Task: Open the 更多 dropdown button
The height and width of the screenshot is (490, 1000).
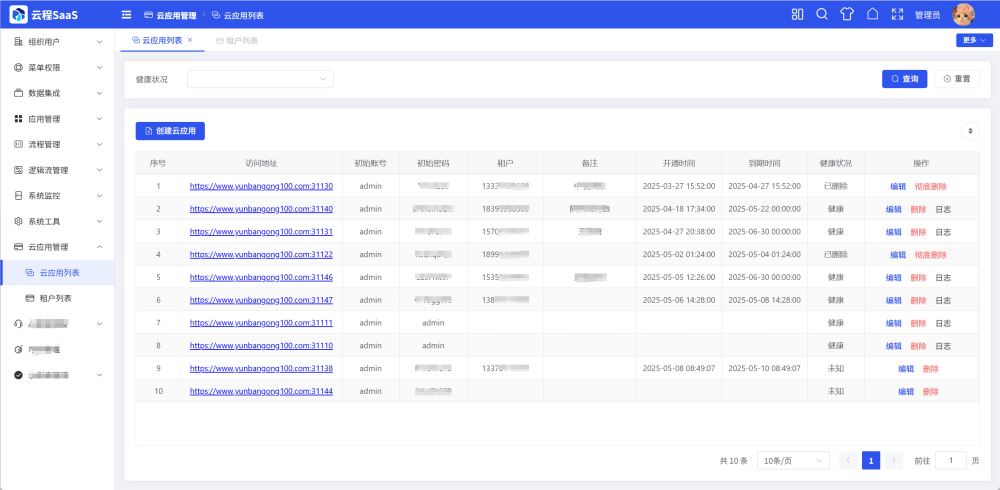Action: click(974, 40)
